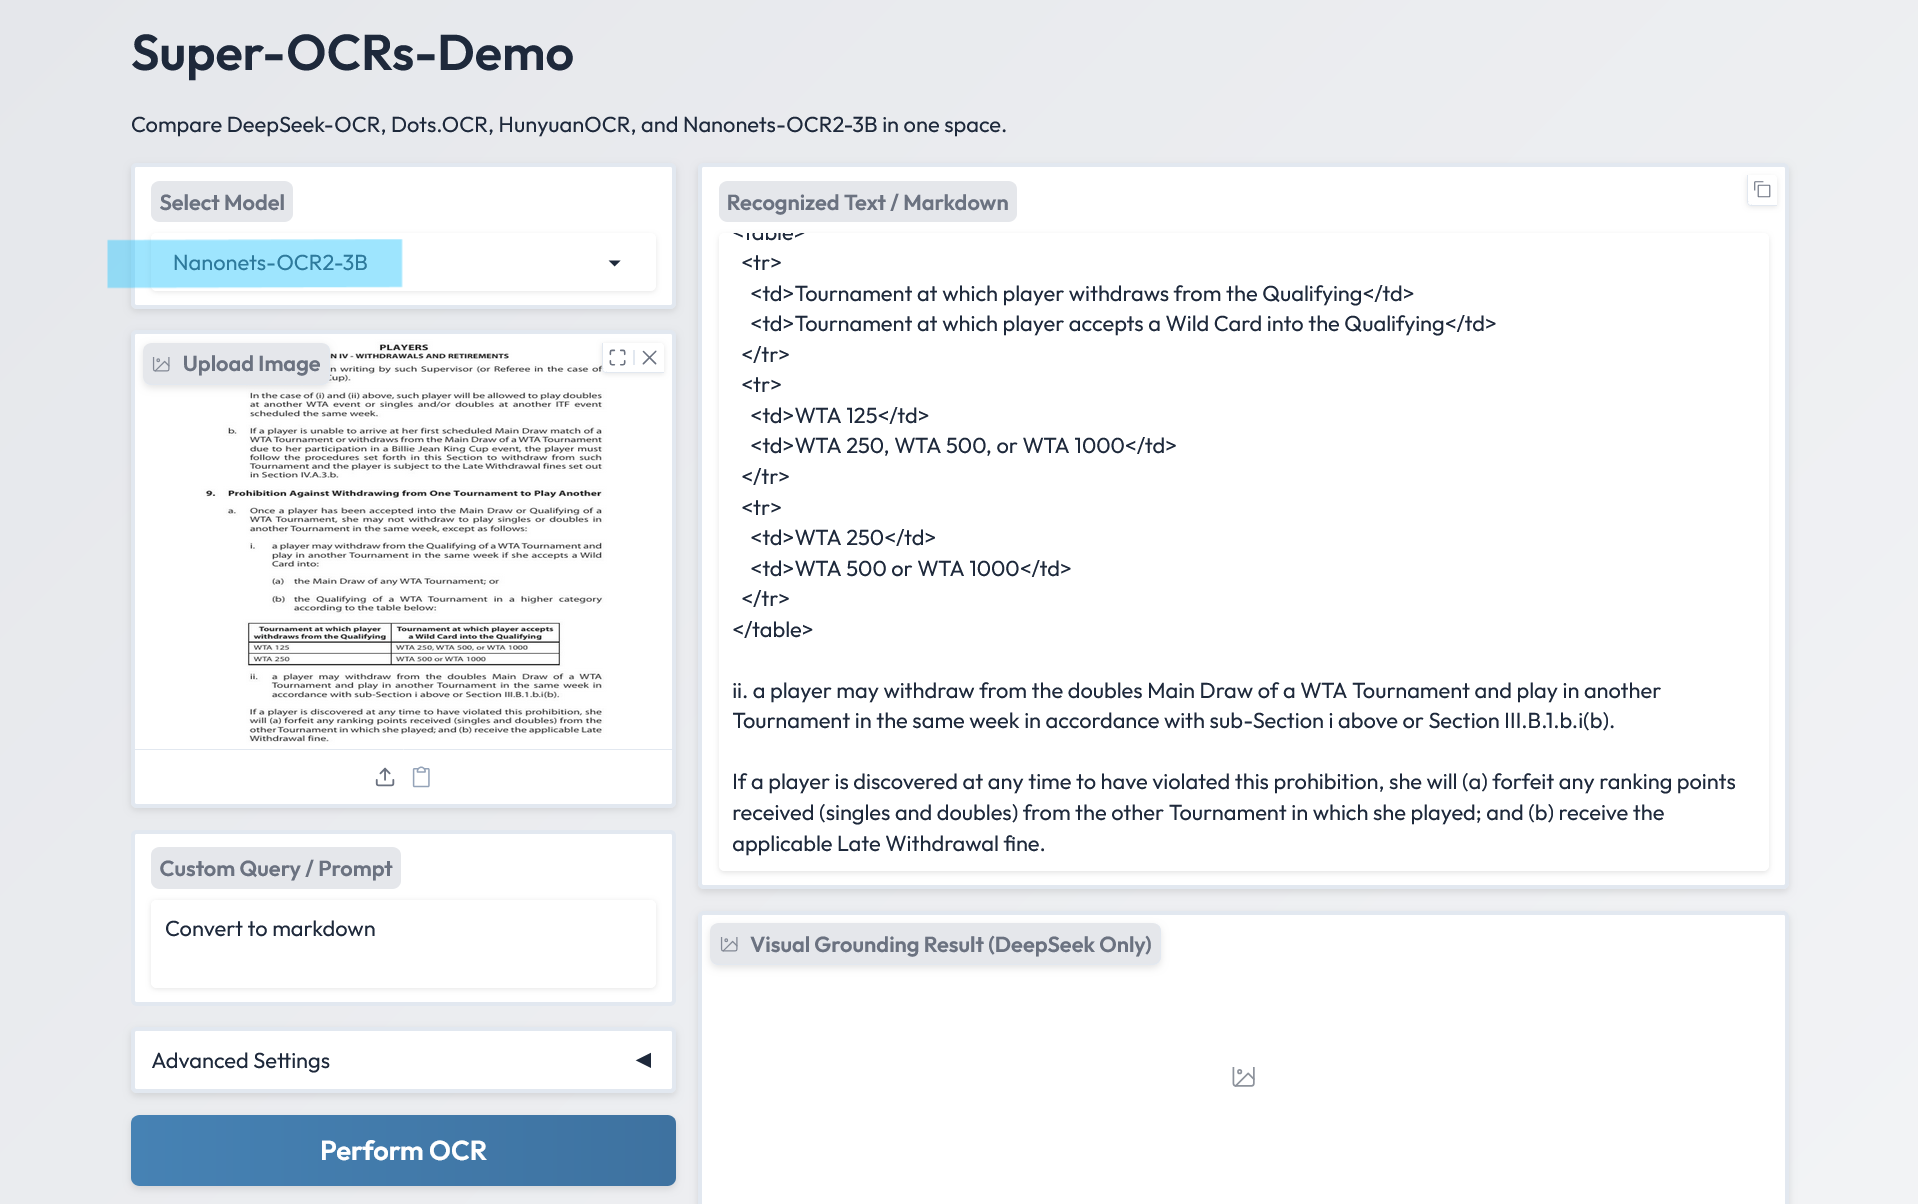Open fullscreen view of uploaded image
This screenshot has width=1918, height=1204.
coord(617,358)
